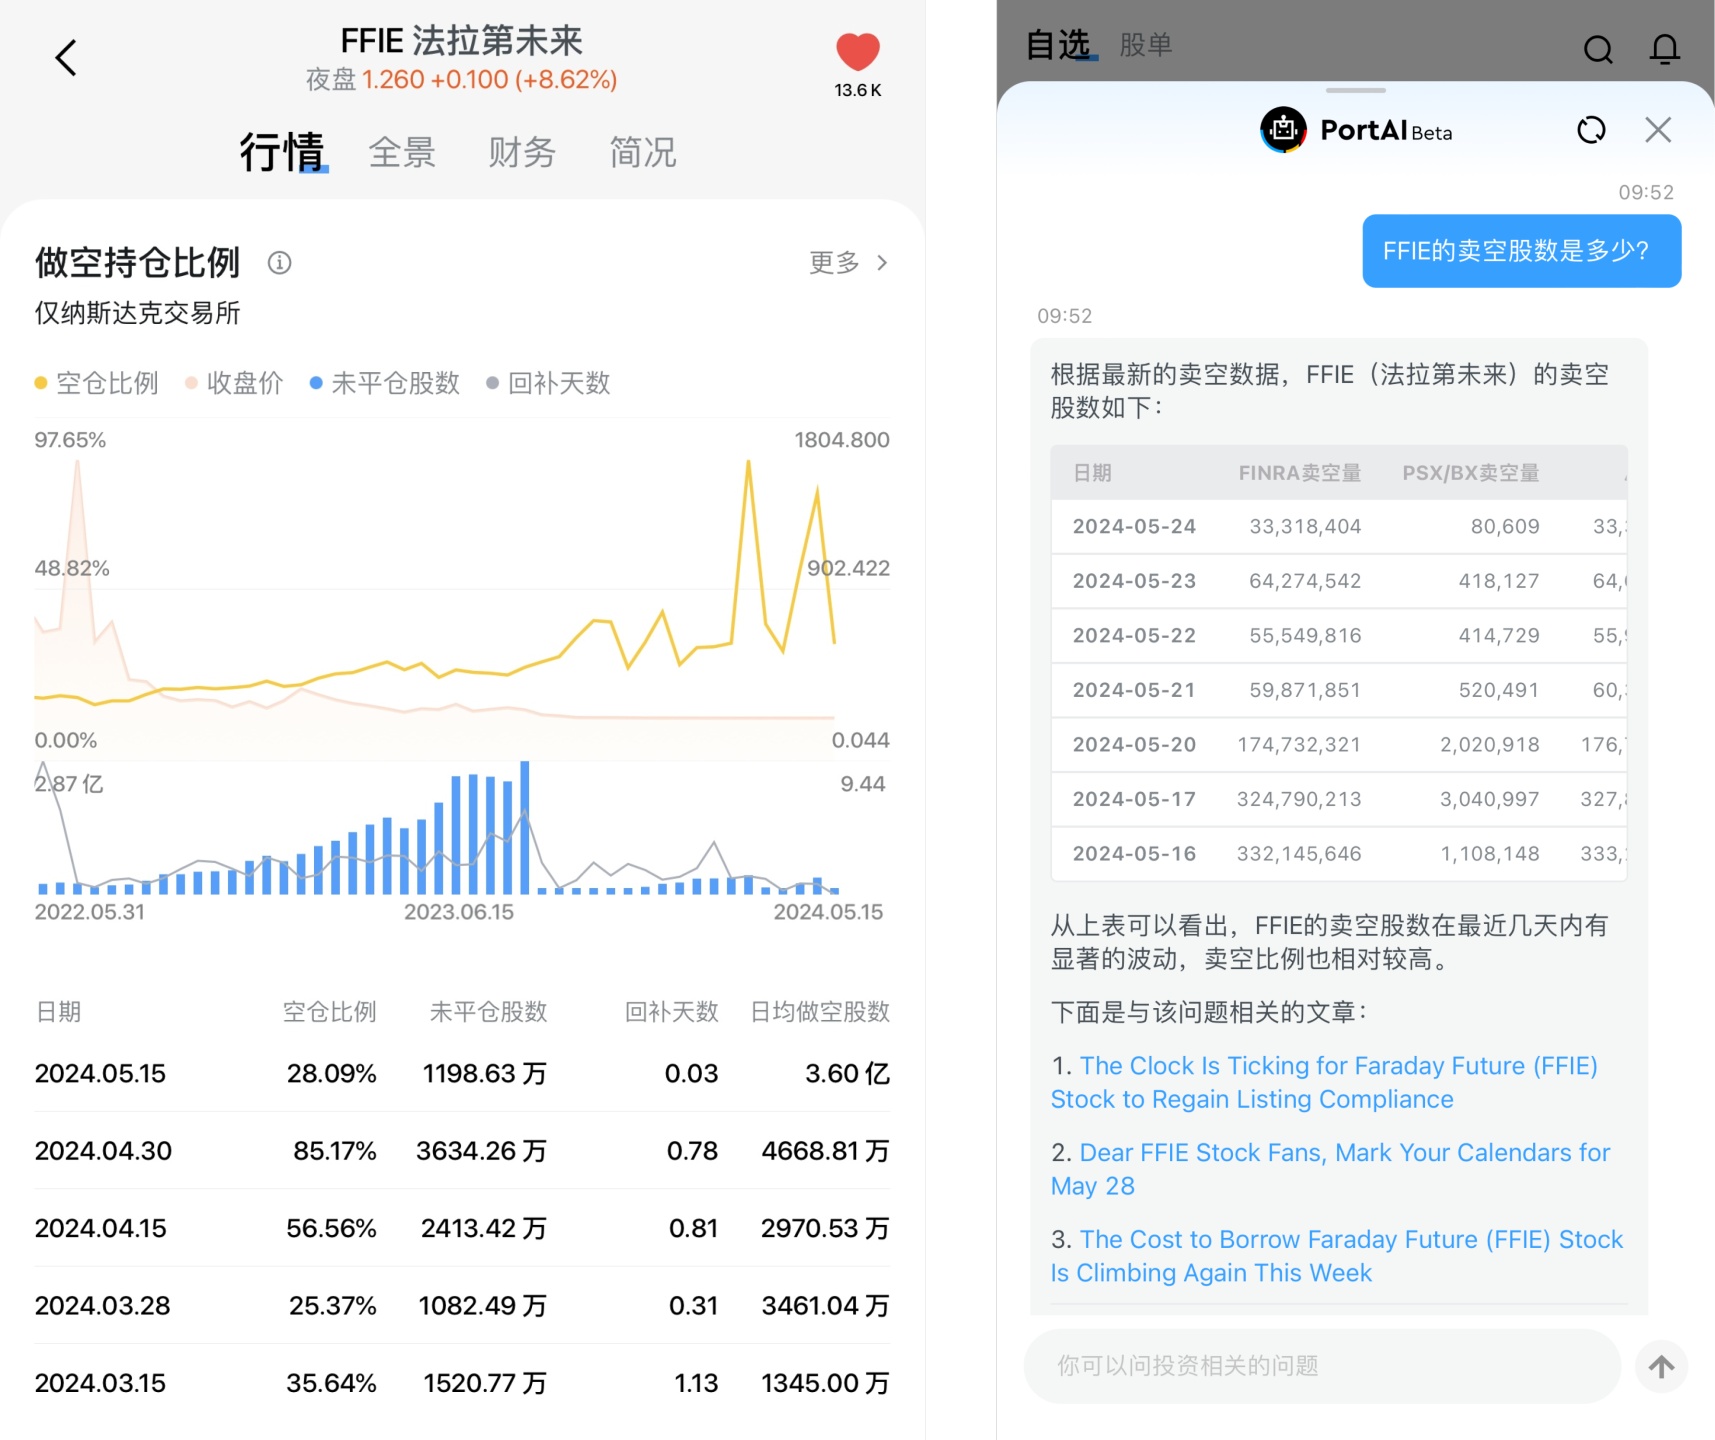Switch to the 全景 tab
Screen dimensions: 1715x1440
(x=402, y=153)
